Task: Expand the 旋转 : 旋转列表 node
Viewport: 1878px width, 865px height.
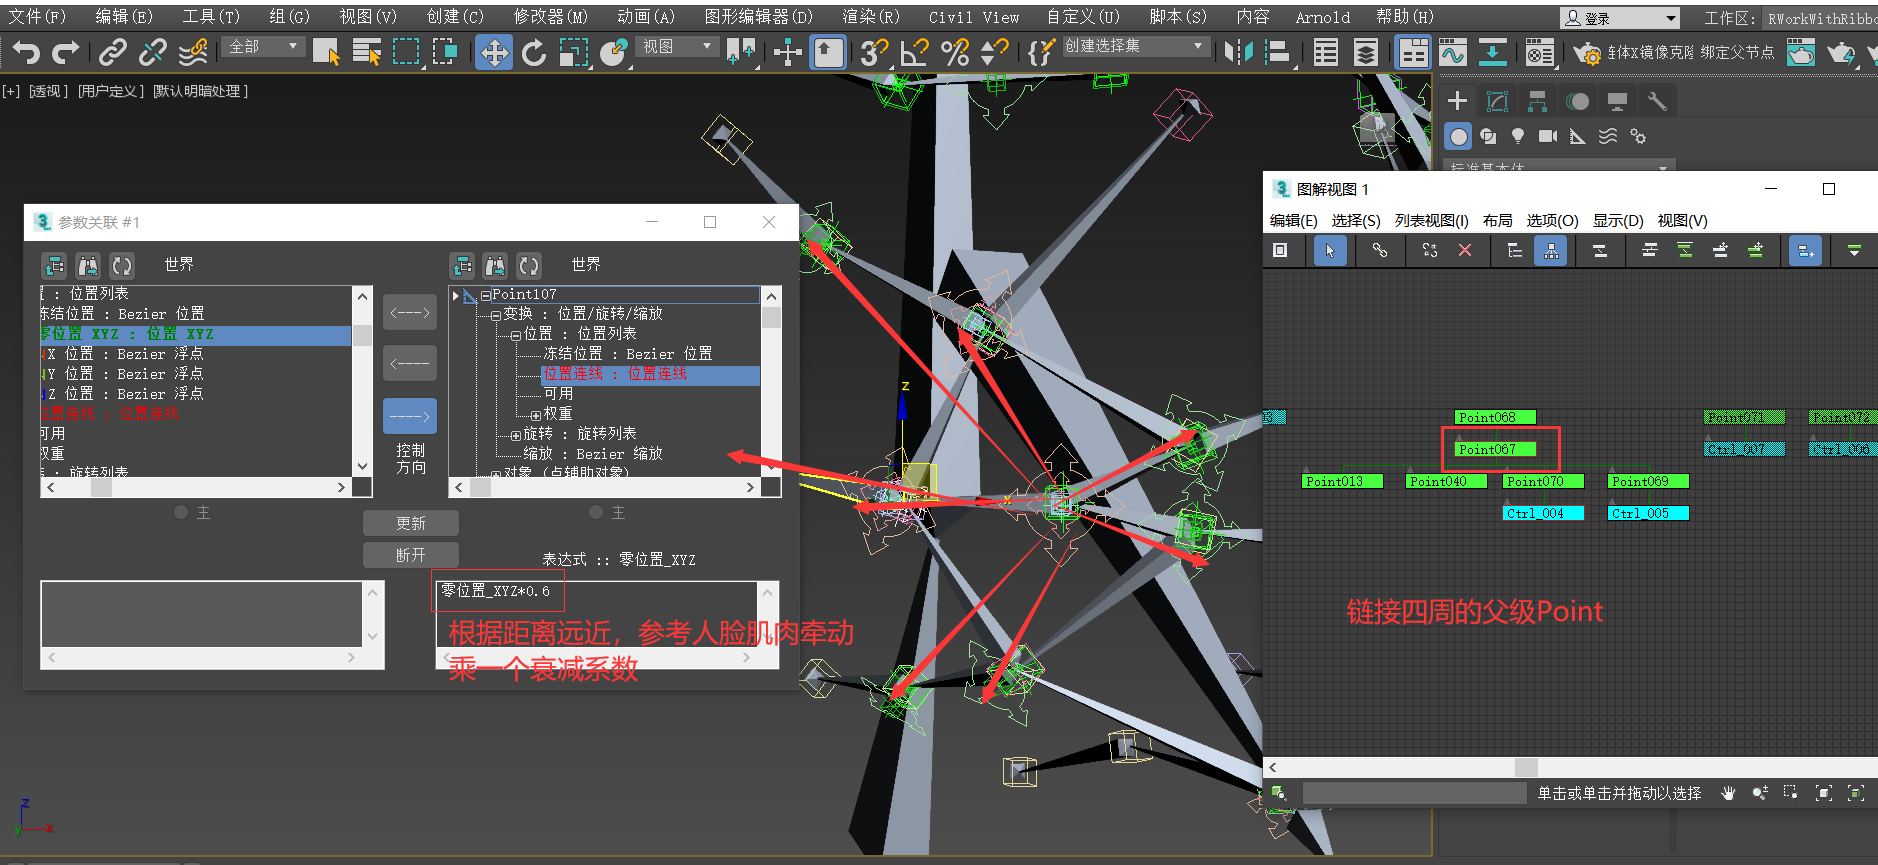Action: click(516, 435)
